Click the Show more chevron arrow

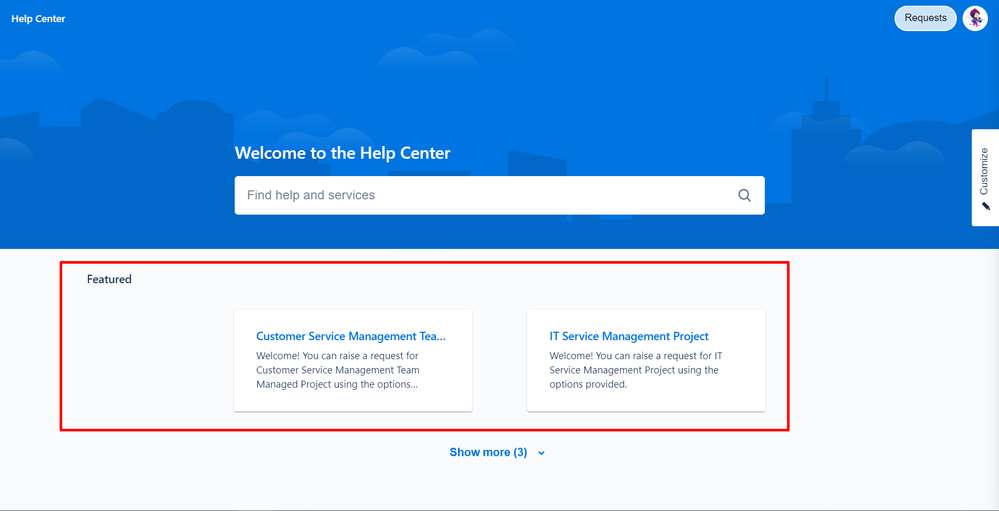(542, 453)
